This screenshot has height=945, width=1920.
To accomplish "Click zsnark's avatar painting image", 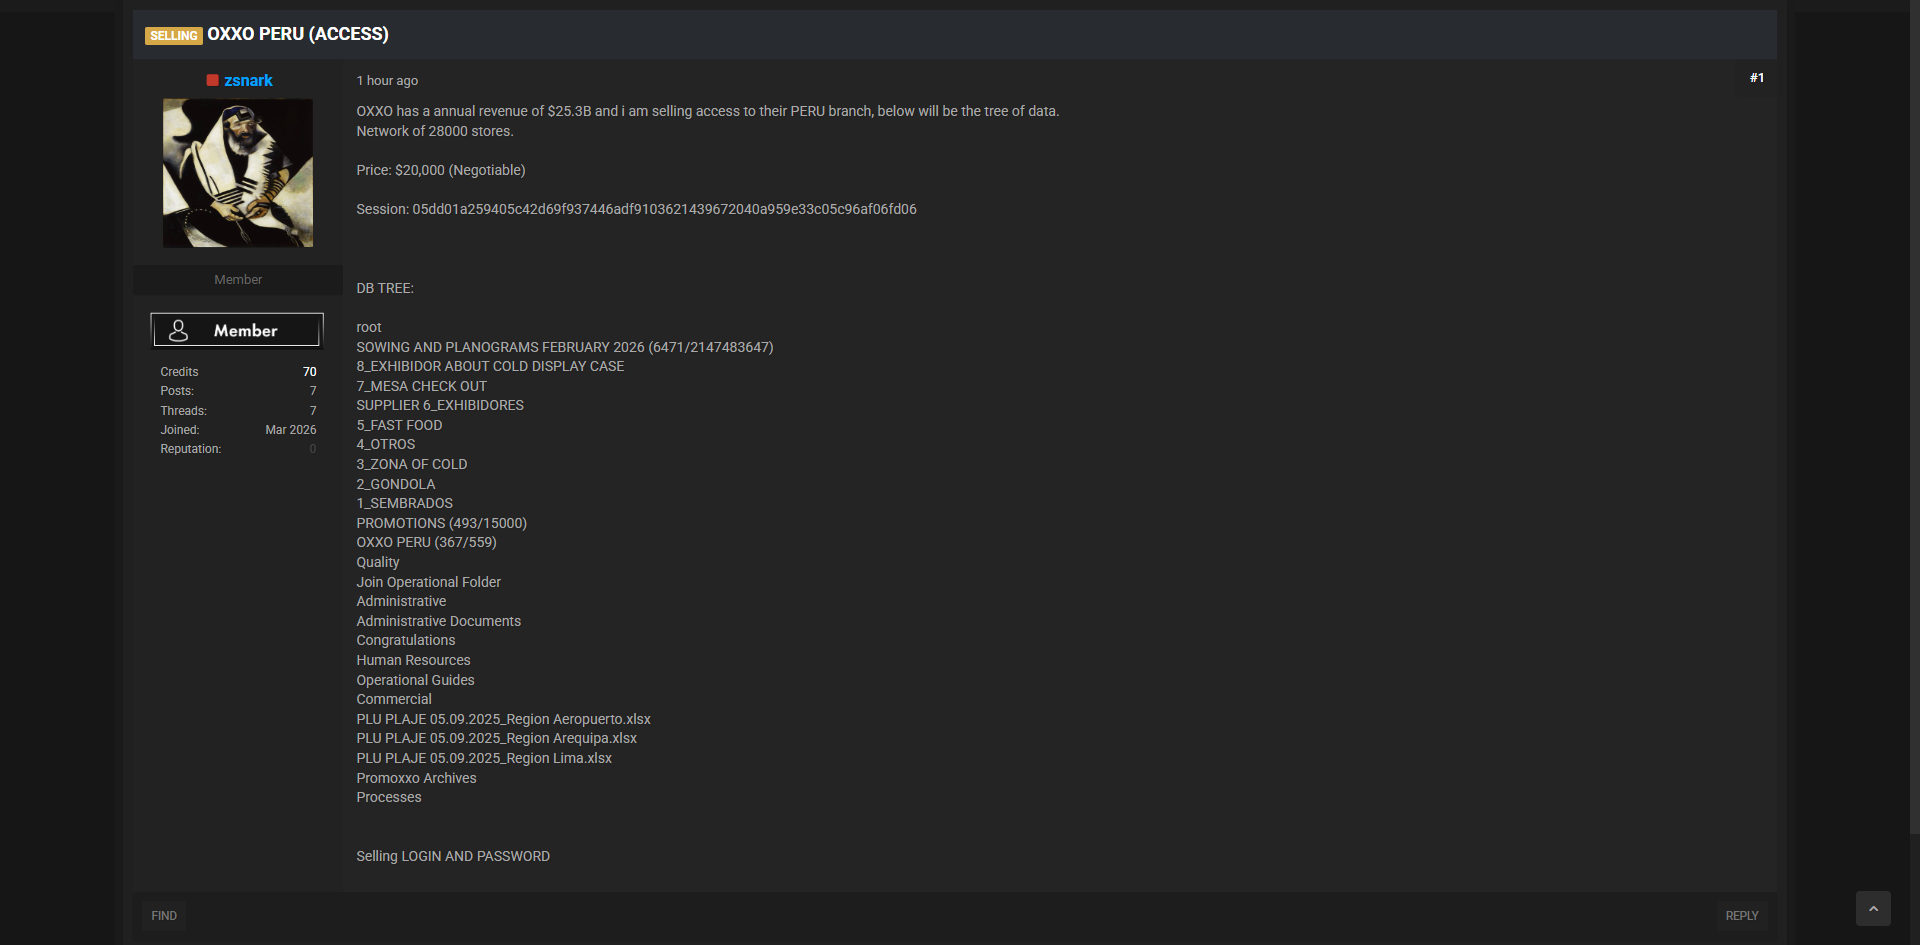I will (x=238, y=173).
